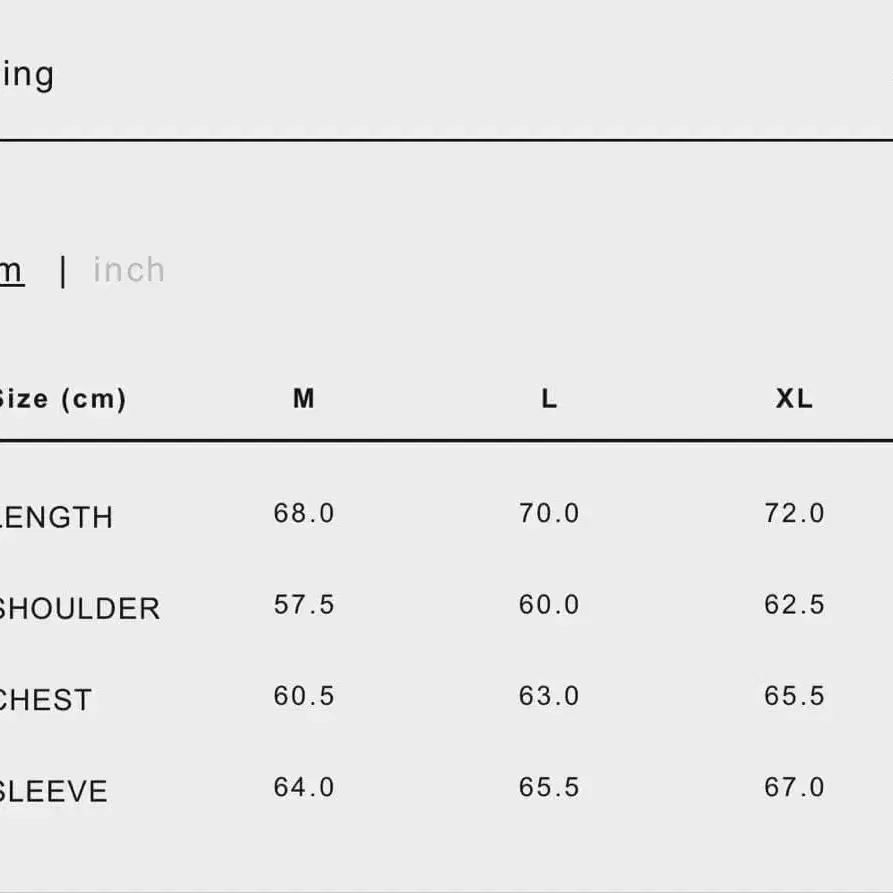Viewport: 893px width, 893px height.
Task: Click the 60.5 chest value for M
Action: [304, 696]
